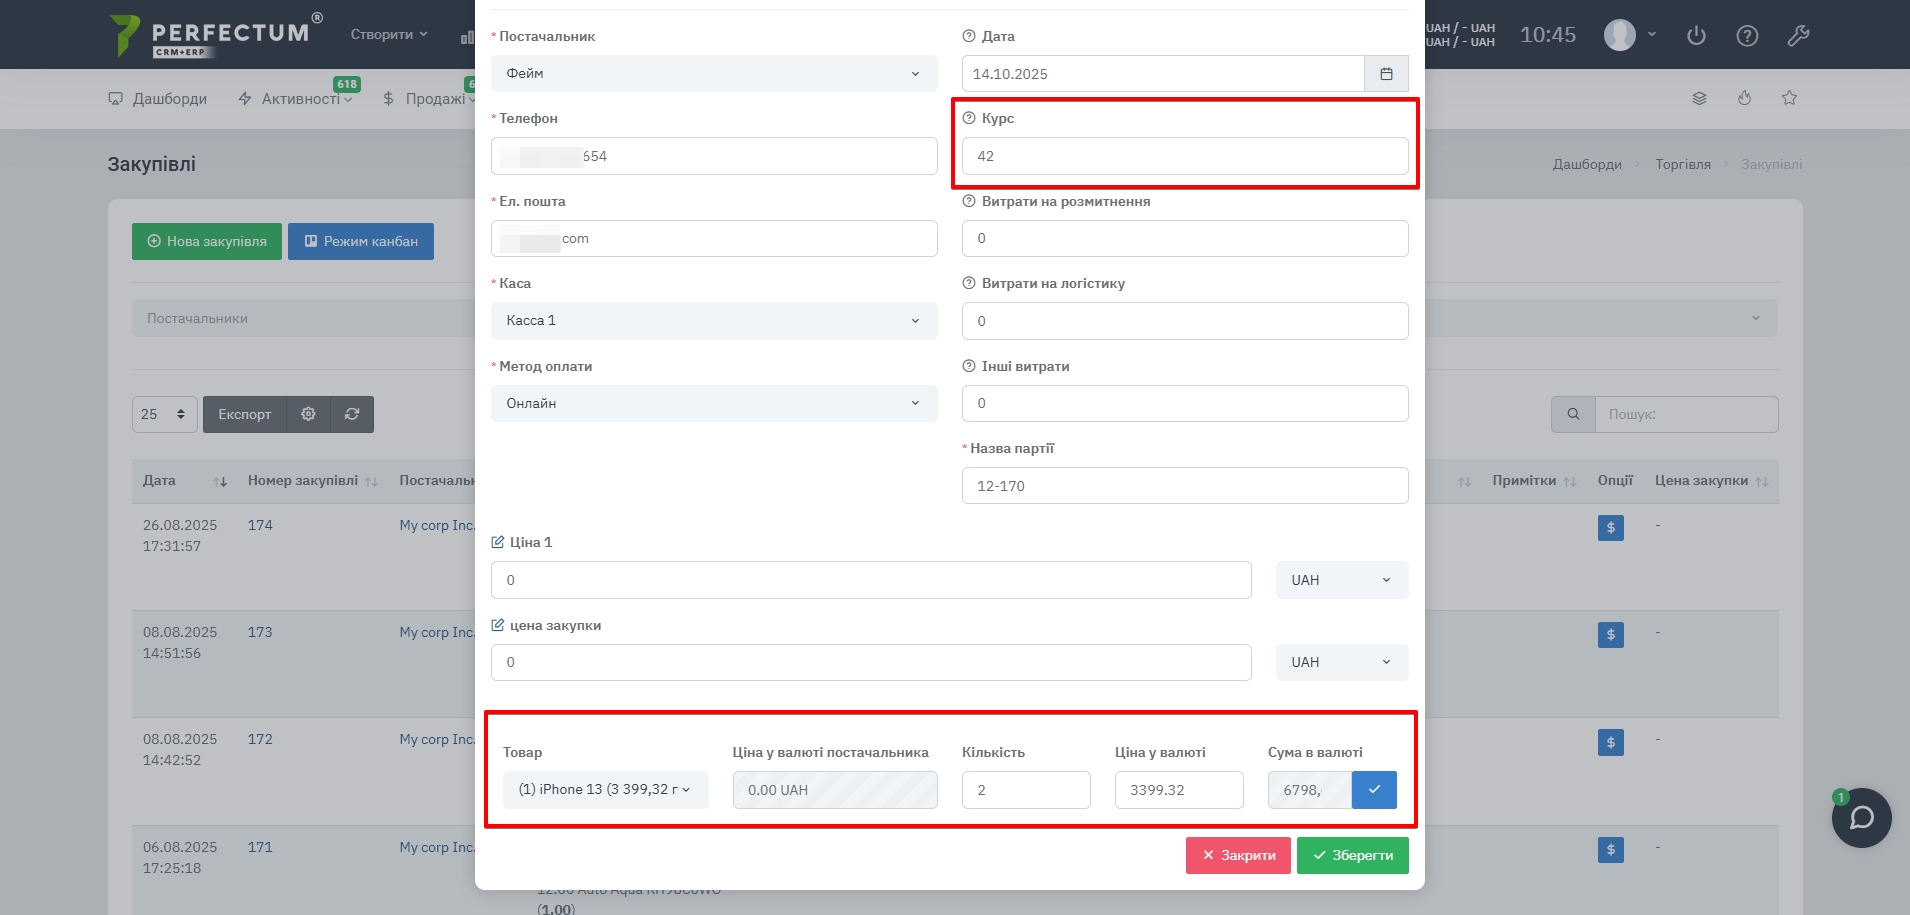Image resolution: width=1910 pixels, height=915 pixels.
Task: Click the star favorites icon
Action: [1789, 98]
